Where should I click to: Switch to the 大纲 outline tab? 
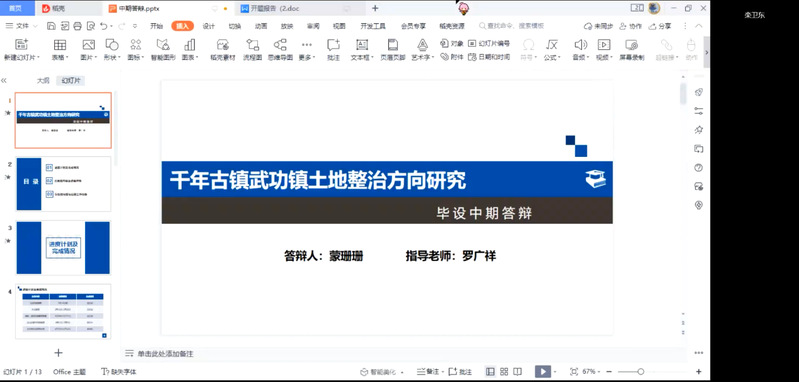pos(43,80)
